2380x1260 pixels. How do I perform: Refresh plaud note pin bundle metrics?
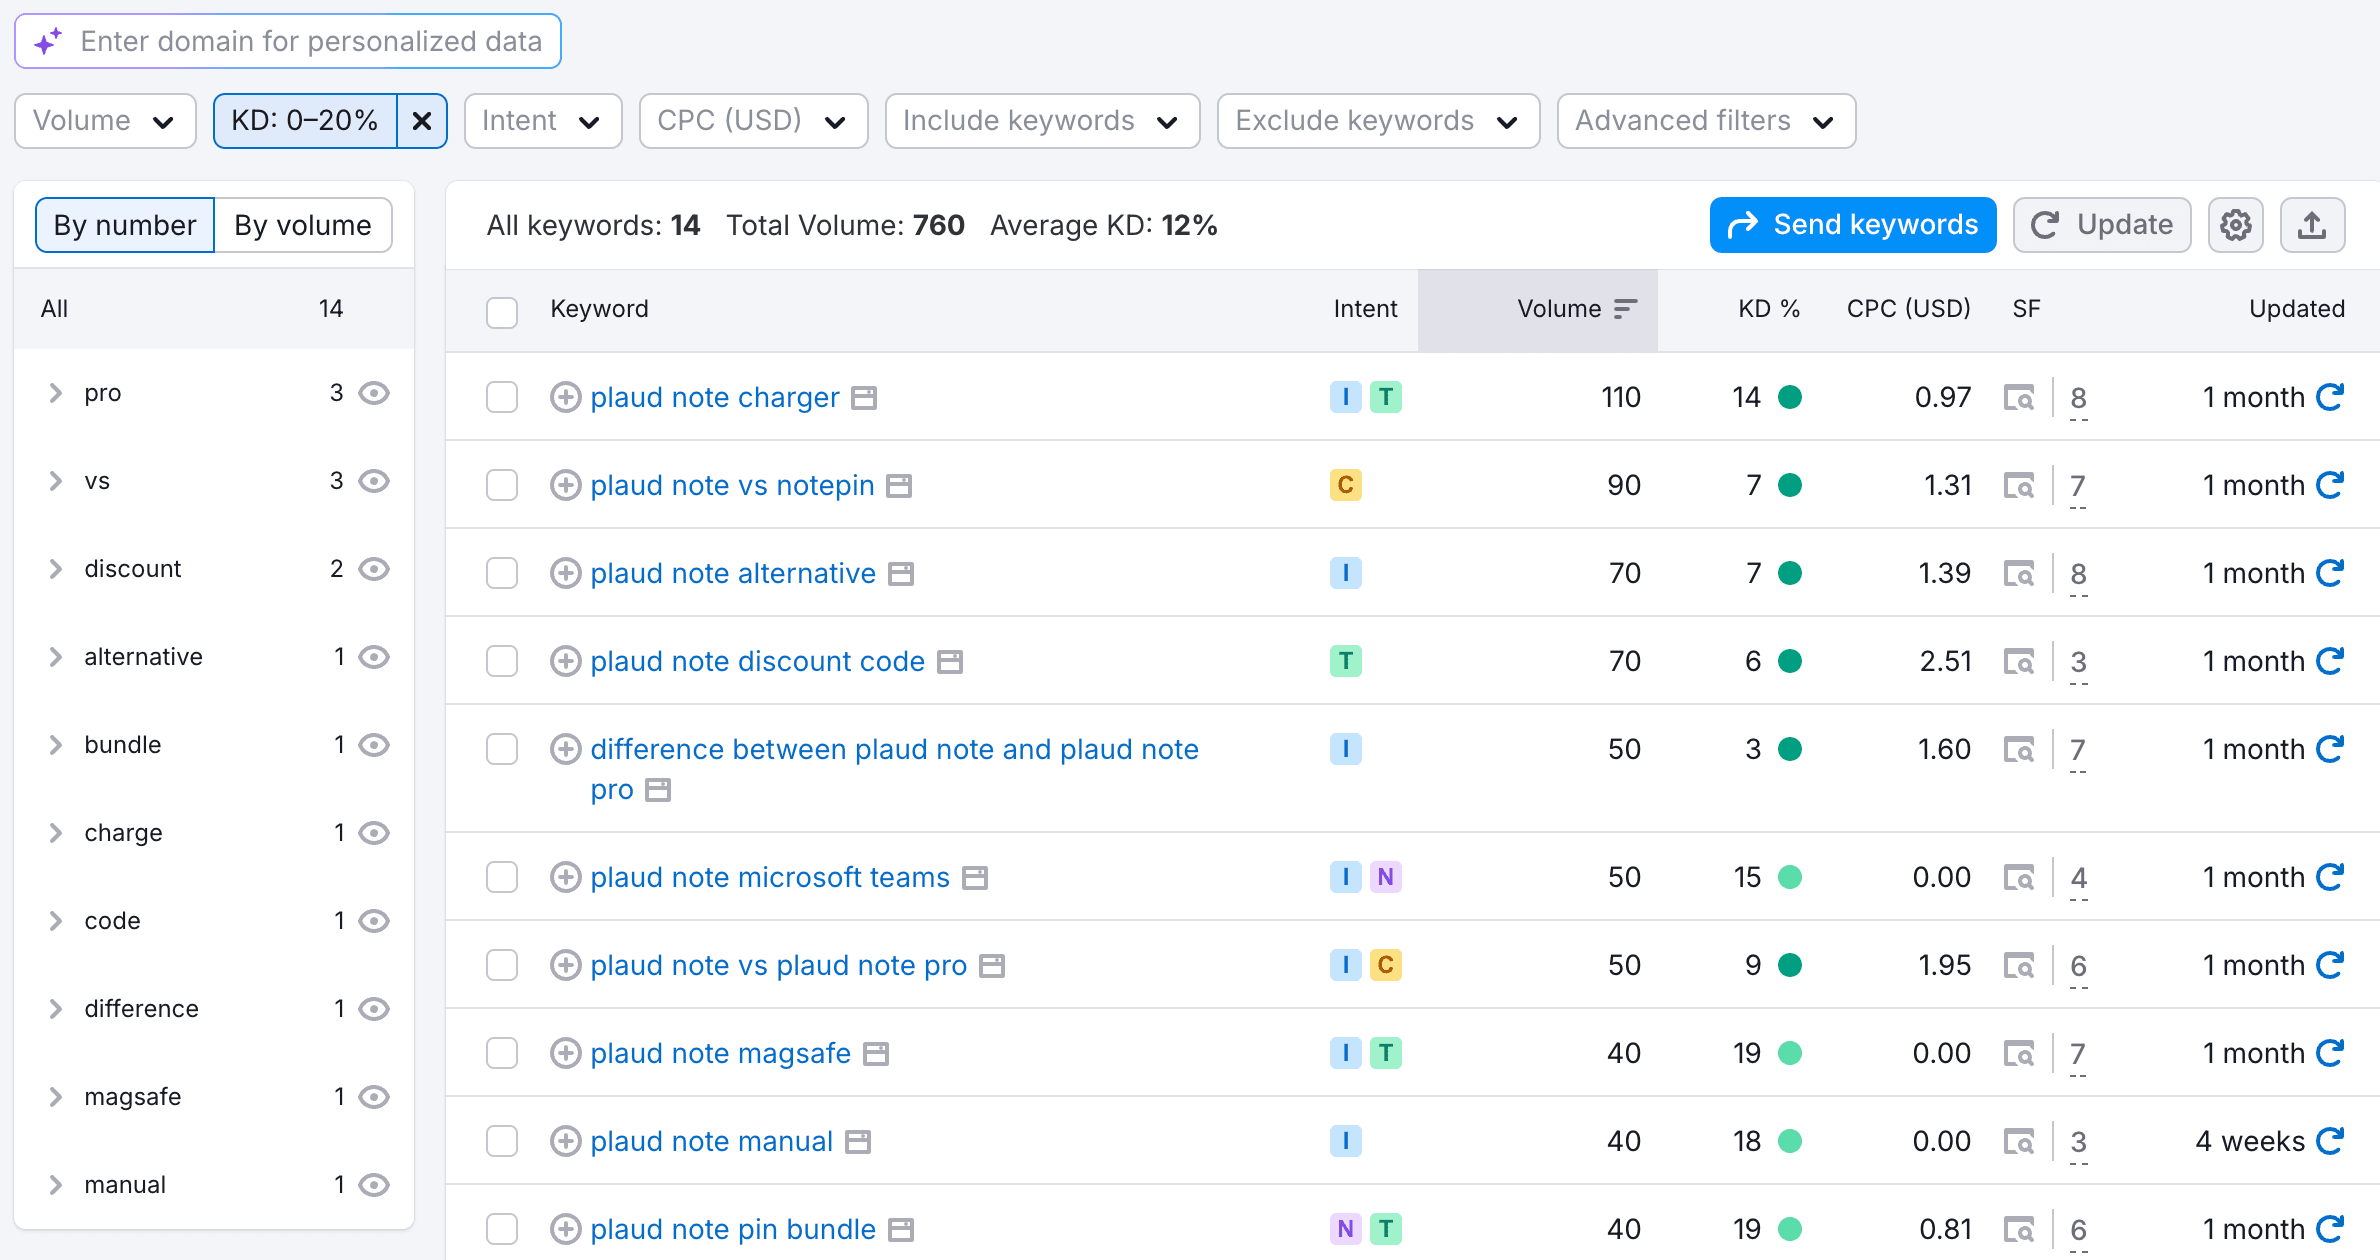2330,1229
